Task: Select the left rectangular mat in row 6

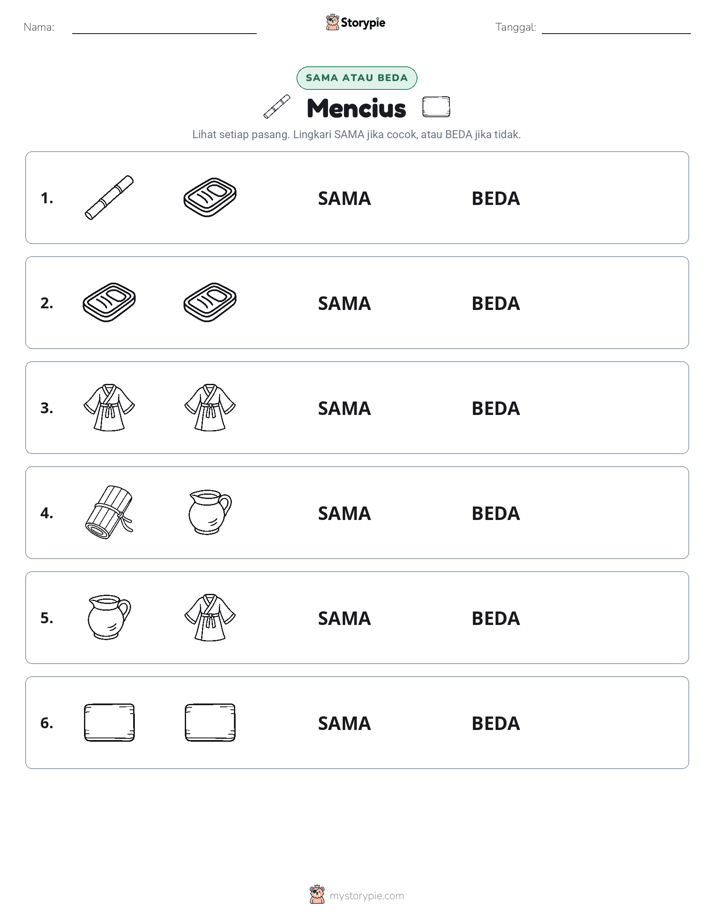Action: [109, 722]
